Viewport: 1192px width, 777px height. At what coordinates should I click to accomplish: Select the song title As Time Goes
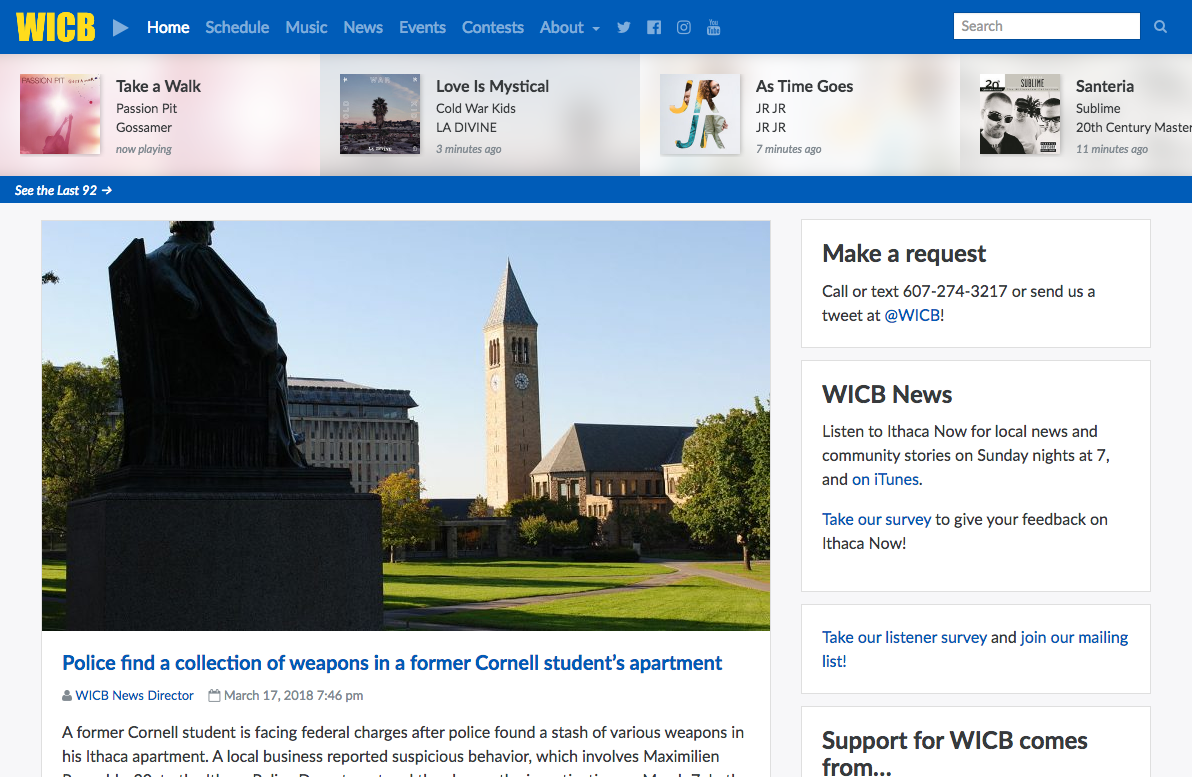tap(804, 86)
